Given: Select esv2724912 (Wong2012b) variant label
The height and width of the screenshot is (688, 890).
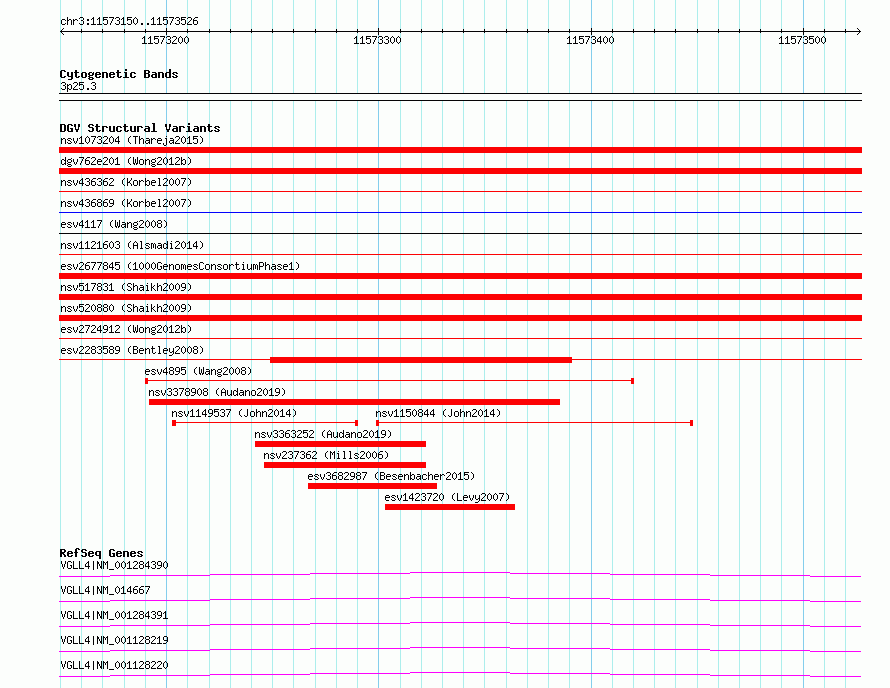Looking at the screenshot, I should [x=126, y=329].
